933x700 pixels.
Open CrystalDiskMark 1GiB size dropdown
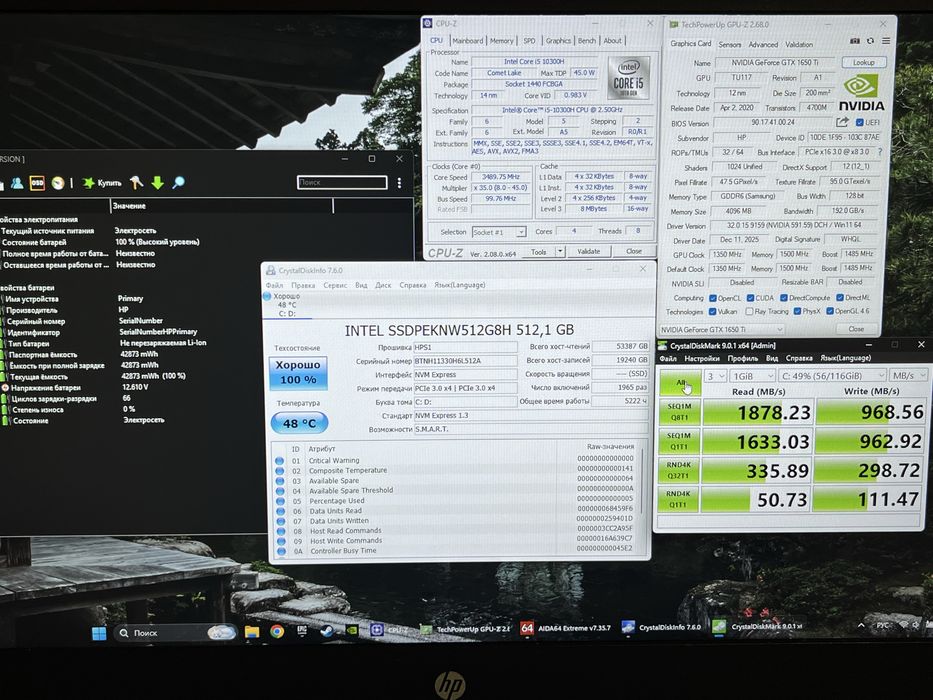click(752, 376)
